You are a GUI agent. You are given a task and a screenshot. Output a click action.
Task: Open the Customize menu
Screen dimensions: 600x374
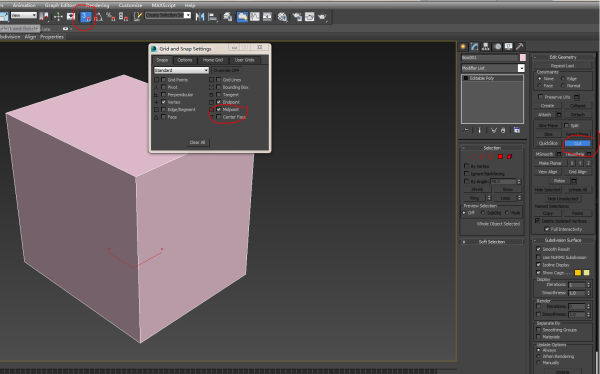point(130,5)
